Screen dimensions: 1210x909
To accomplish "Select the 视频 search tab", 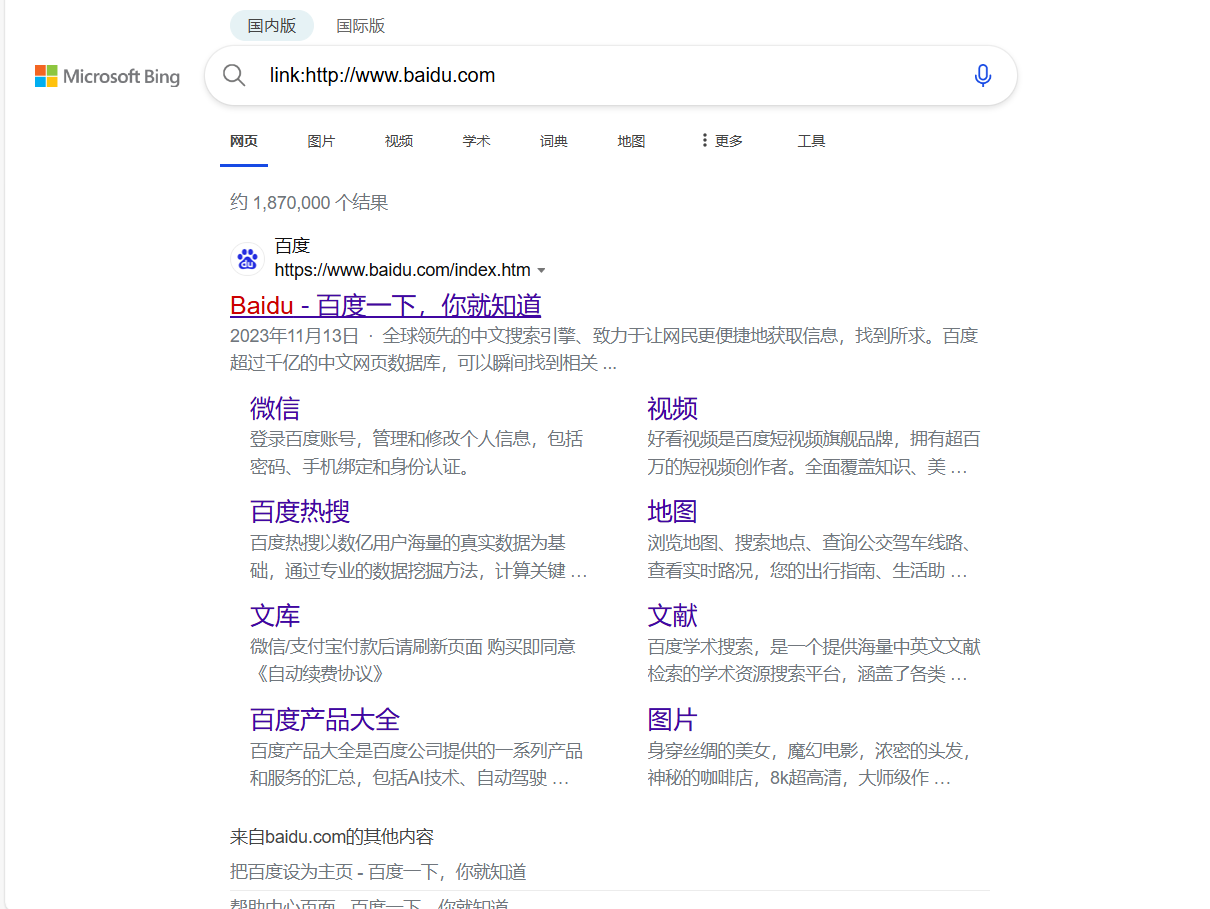I will 399,141.
